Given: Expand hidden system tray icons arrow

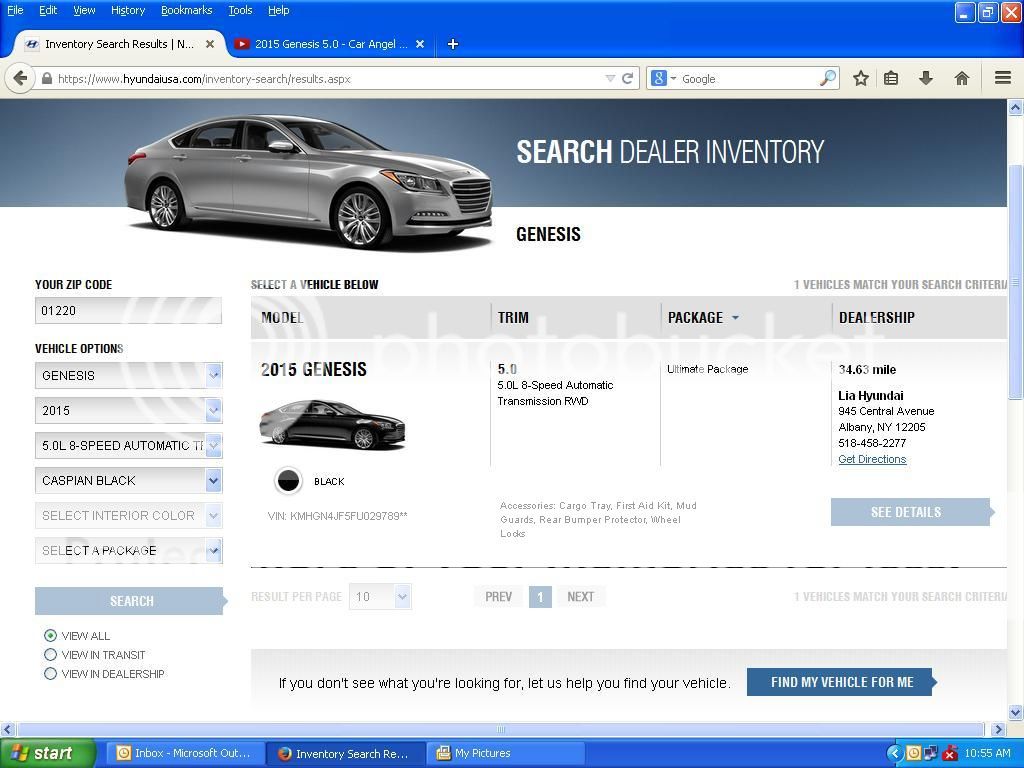Looking at the screenshot, I should coord(895,753).
